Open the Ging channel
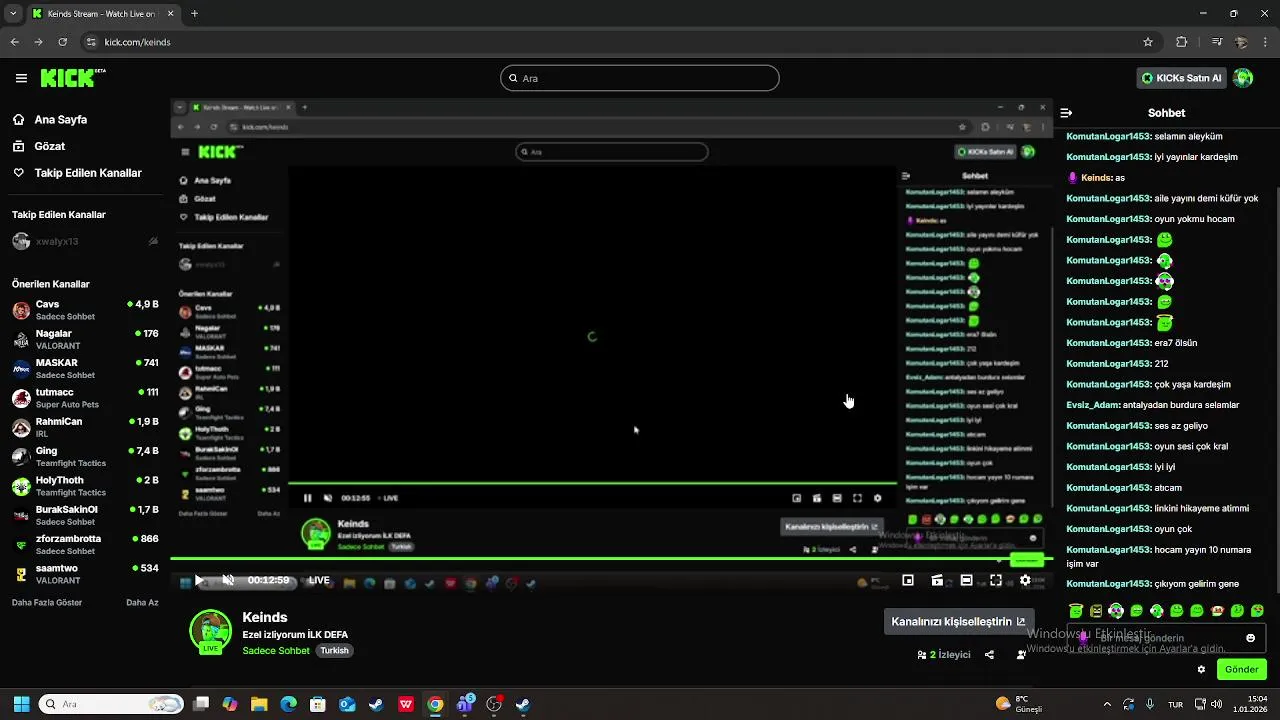The image size is (1280, 720). tap(85, 456)
